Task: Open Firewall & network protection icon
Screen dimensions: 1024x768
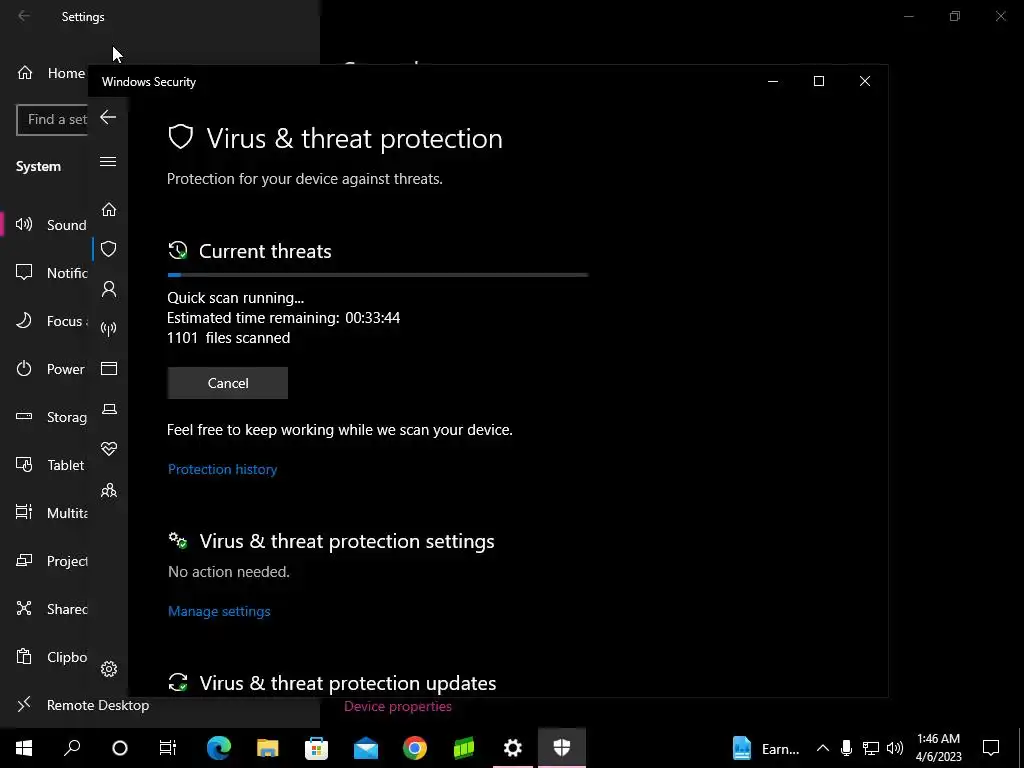Action: click(109, 328)
